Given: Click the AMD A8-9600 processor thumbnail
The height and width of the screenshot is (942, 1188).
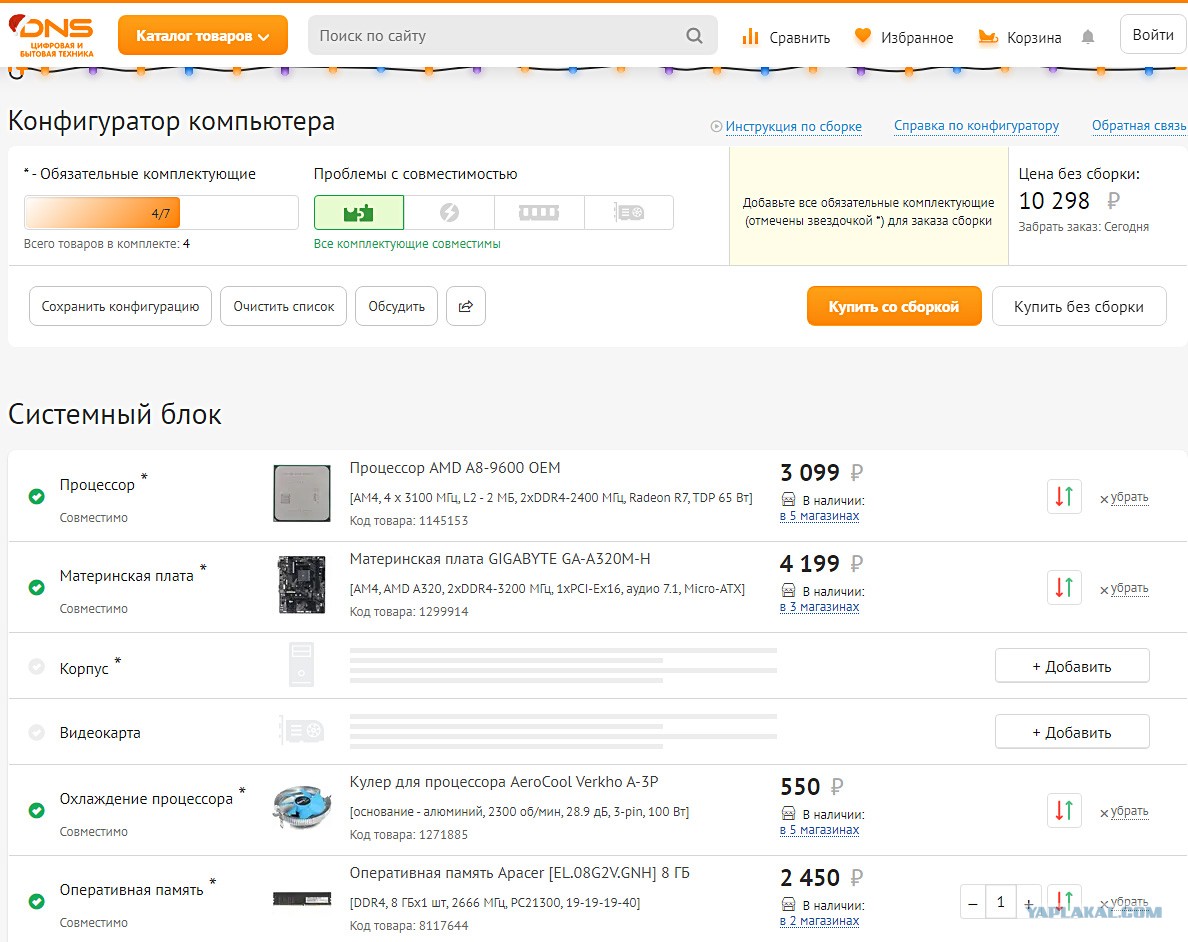Looking at the screenshot, I should [302, 493].
